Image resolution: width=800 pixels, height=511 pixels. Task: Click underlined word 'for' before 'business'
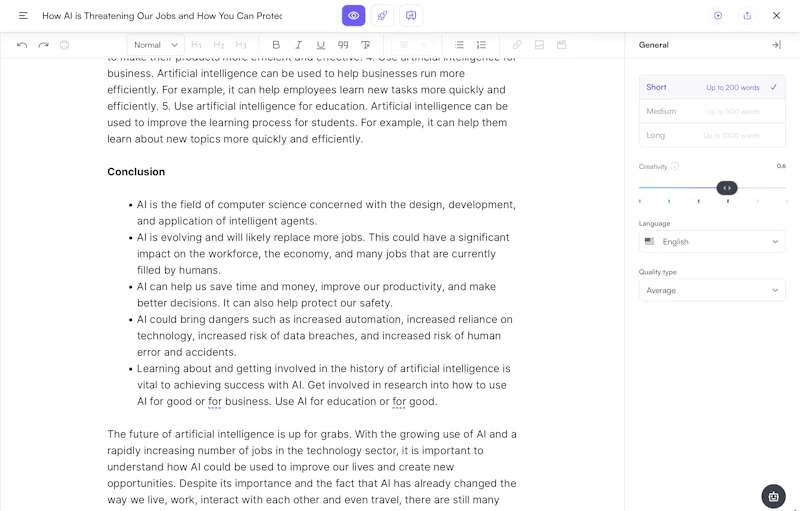pos(215,401)
